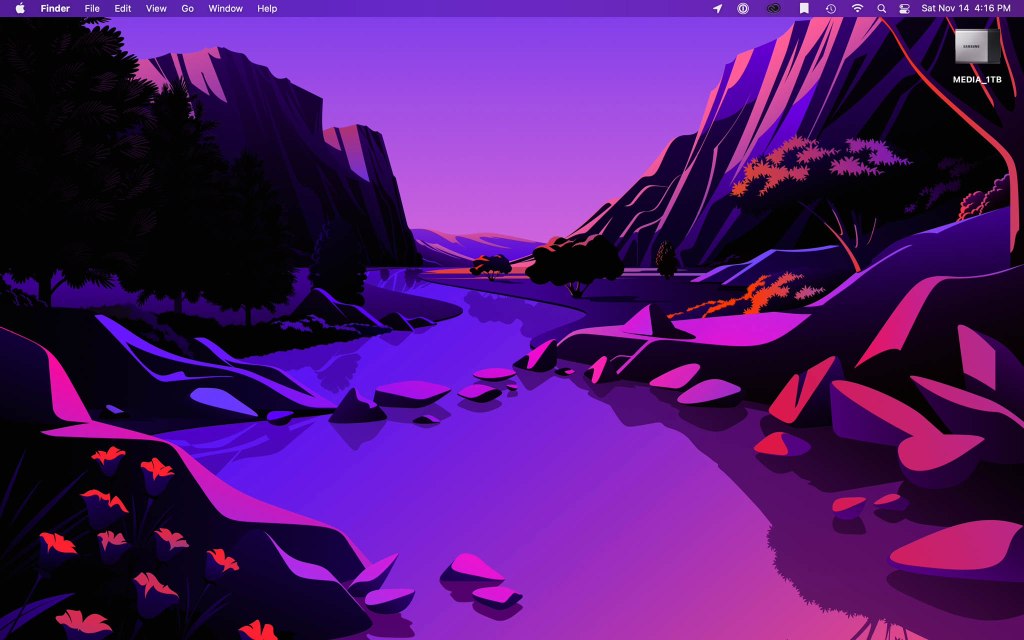1024x640 pixels.
Task: Open the Apple menu
Action: click(20, 8)
